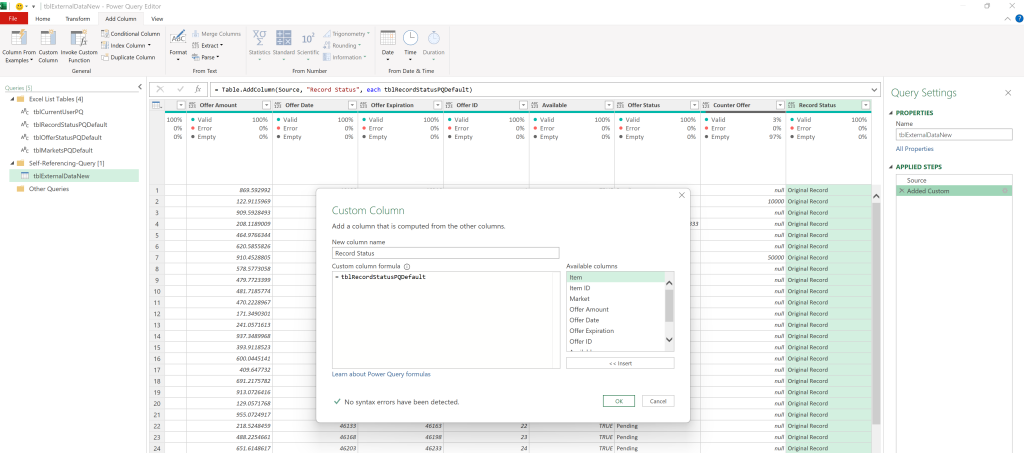Click table corner menu icon in grid

coord(157,105)
